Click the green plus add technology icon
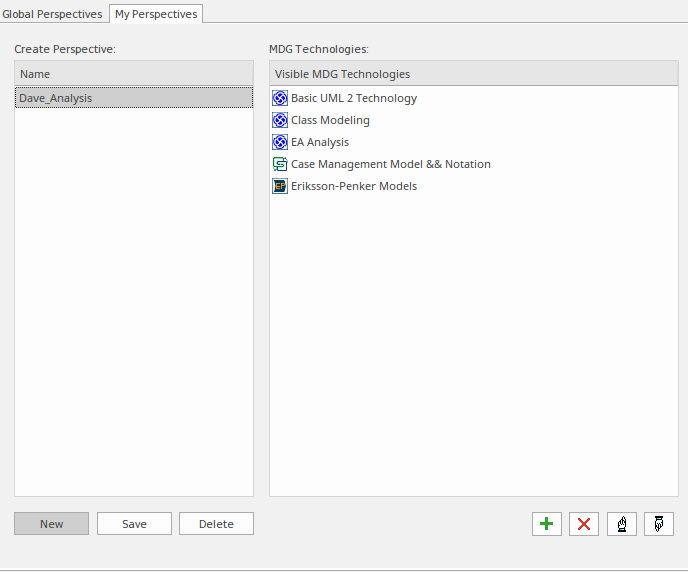688x572 pixels. point(547,524)
